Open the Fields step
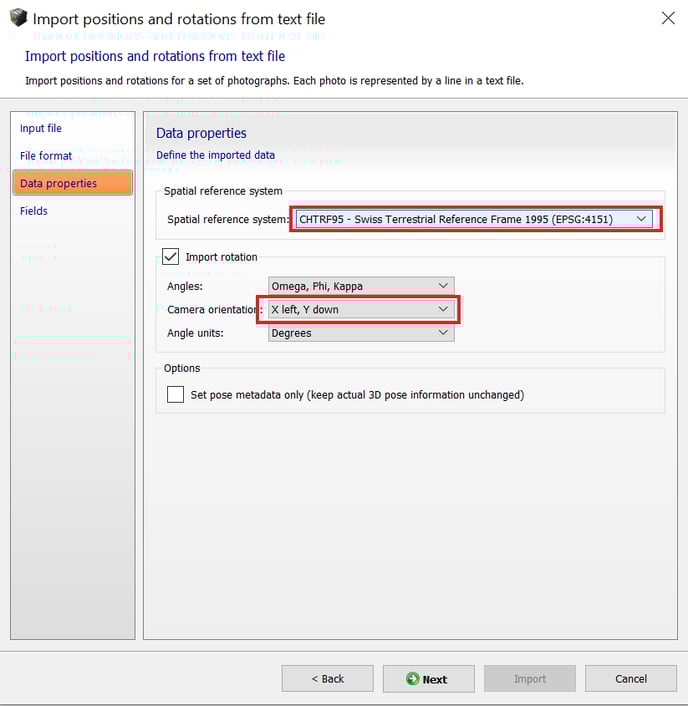688x706 pixels. pyautogui.click(x=34, y=211)
